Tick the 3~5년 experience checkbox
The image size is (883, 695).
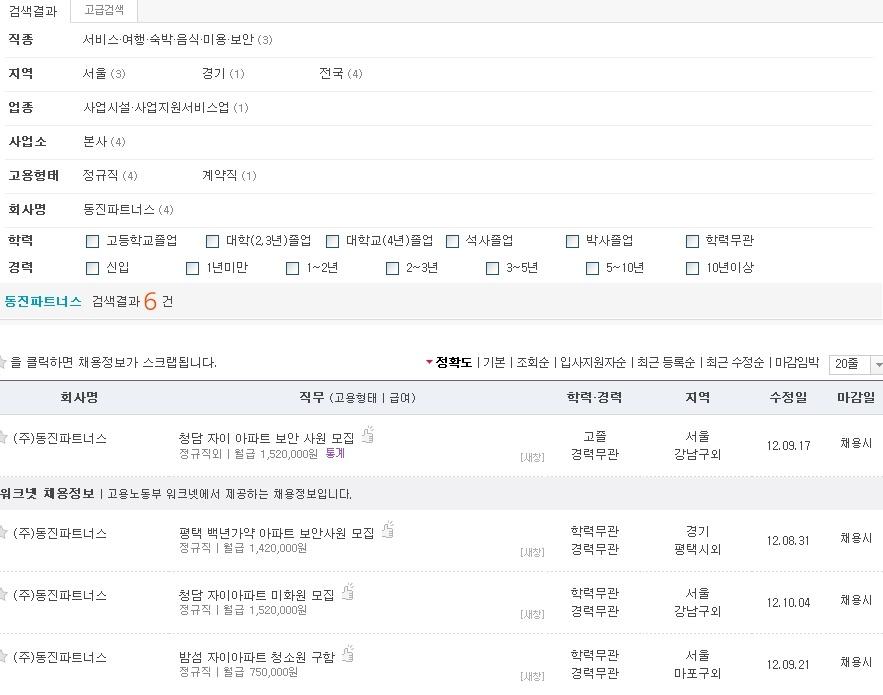click(492, 268)
